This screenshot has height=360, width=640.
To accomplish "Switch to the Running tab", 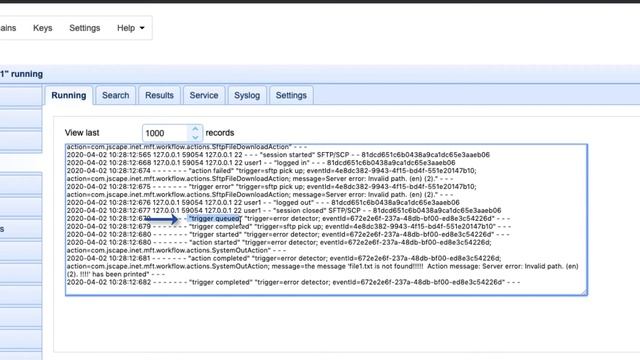I will 69,96.
